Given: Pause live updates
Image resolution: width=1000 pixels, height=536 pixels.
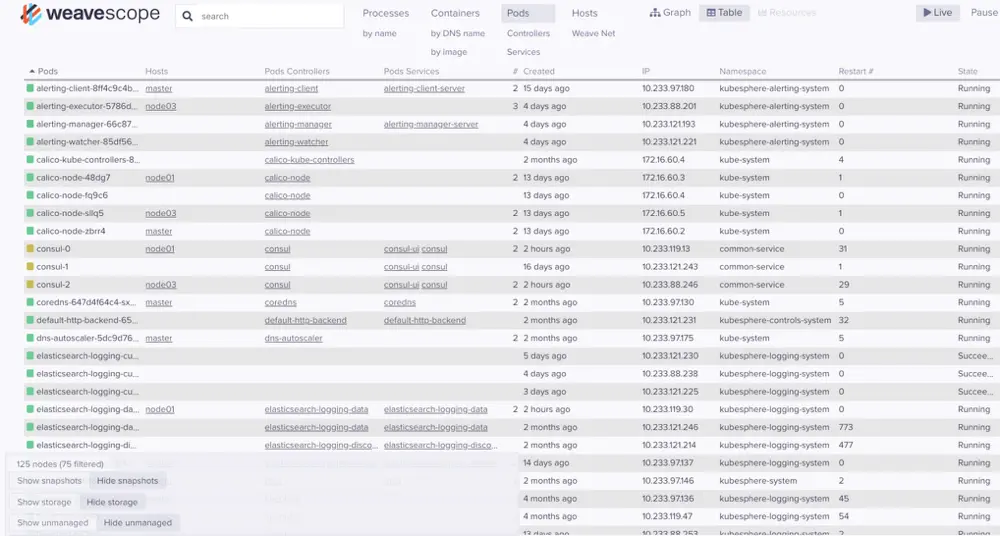Looking at the screenshot, I should click(x=985, y=13).
